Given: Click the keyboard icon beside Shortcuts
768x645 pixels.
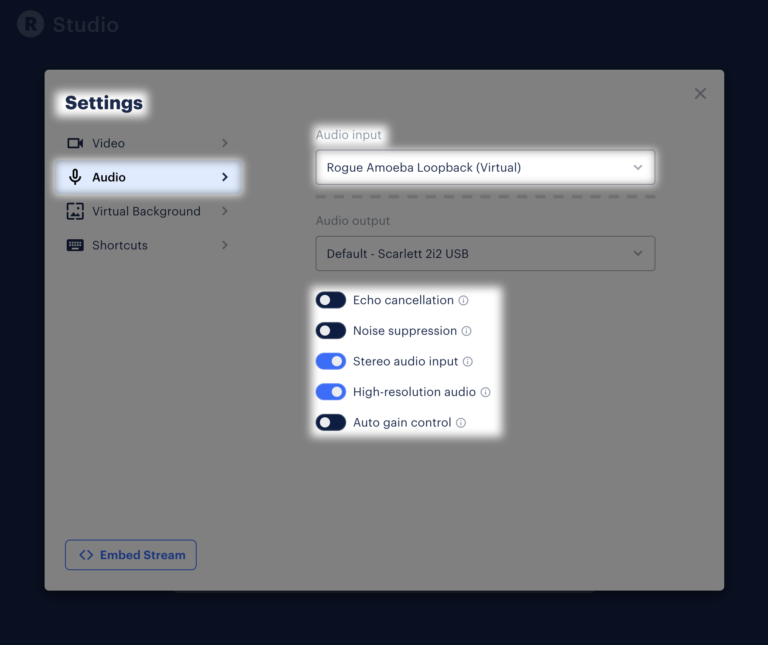Looking at the screenshot, I should (x=75, y=245).
